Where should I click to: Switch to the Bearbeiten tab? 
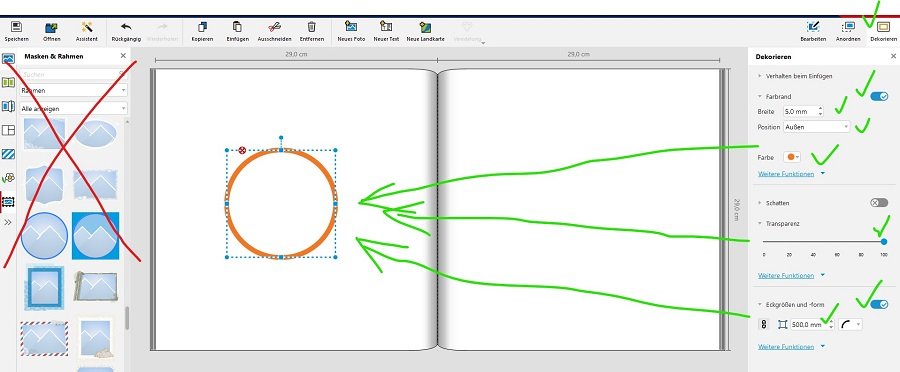(813, 31)
